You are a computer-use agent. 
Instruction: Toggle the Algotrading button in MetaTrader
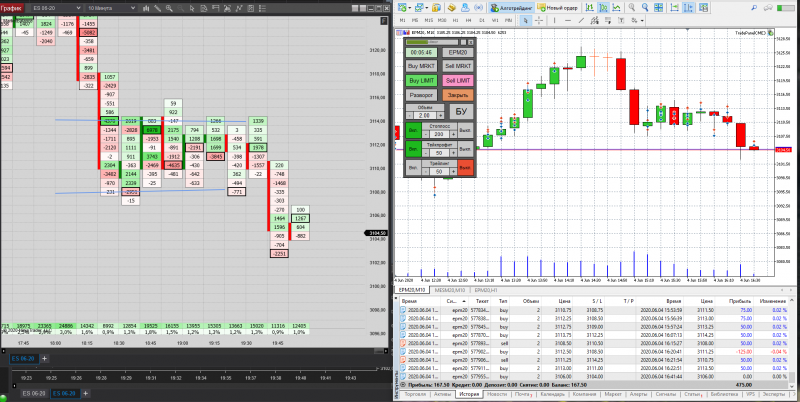[511, 8]
